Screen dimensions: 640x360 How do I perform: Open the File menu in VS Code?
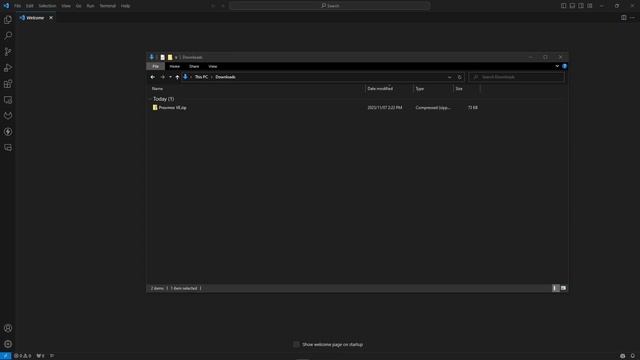coord(18,6)
